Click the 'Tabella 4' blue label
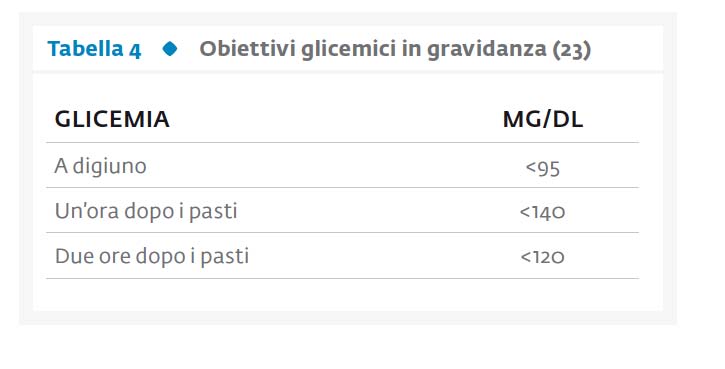 pos(94,49)
